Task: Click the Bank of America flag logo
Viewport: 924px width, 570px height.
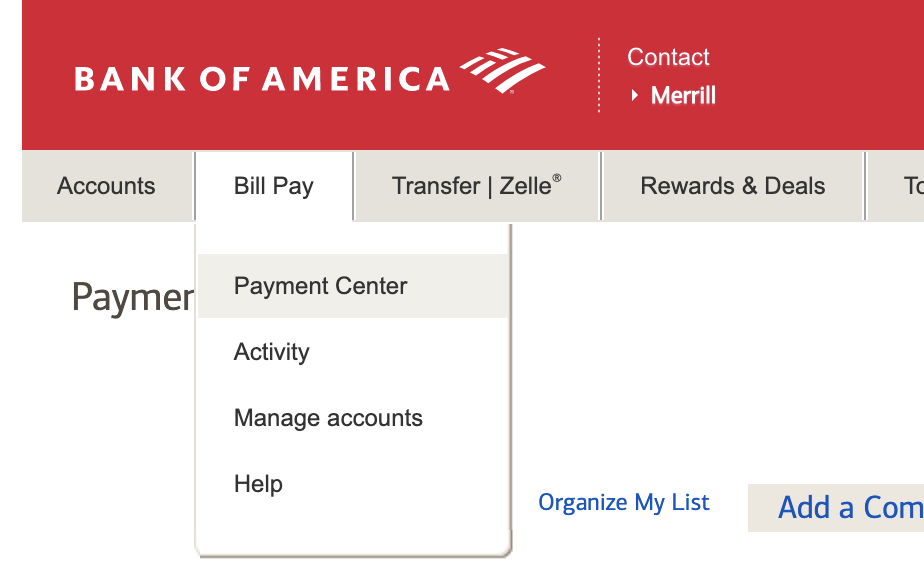Action: [502, 70]
